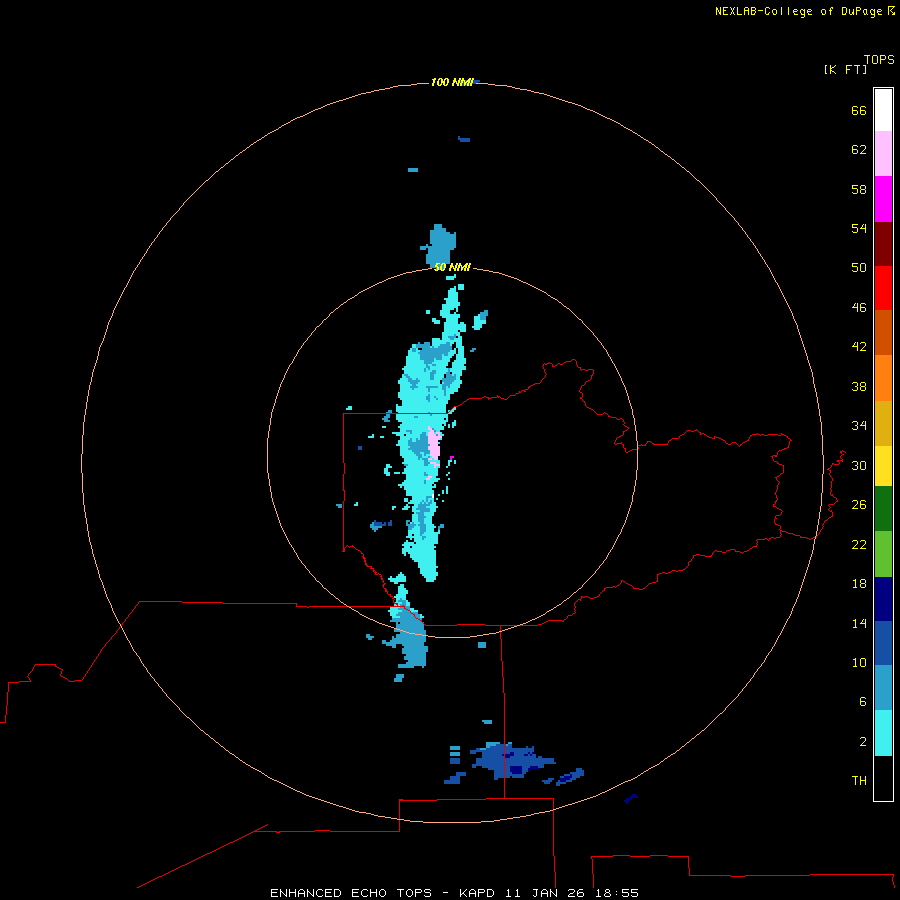This screenshot has width=900, height=900.
Task: Click the 58 legend value
Action: coord(859,189)
